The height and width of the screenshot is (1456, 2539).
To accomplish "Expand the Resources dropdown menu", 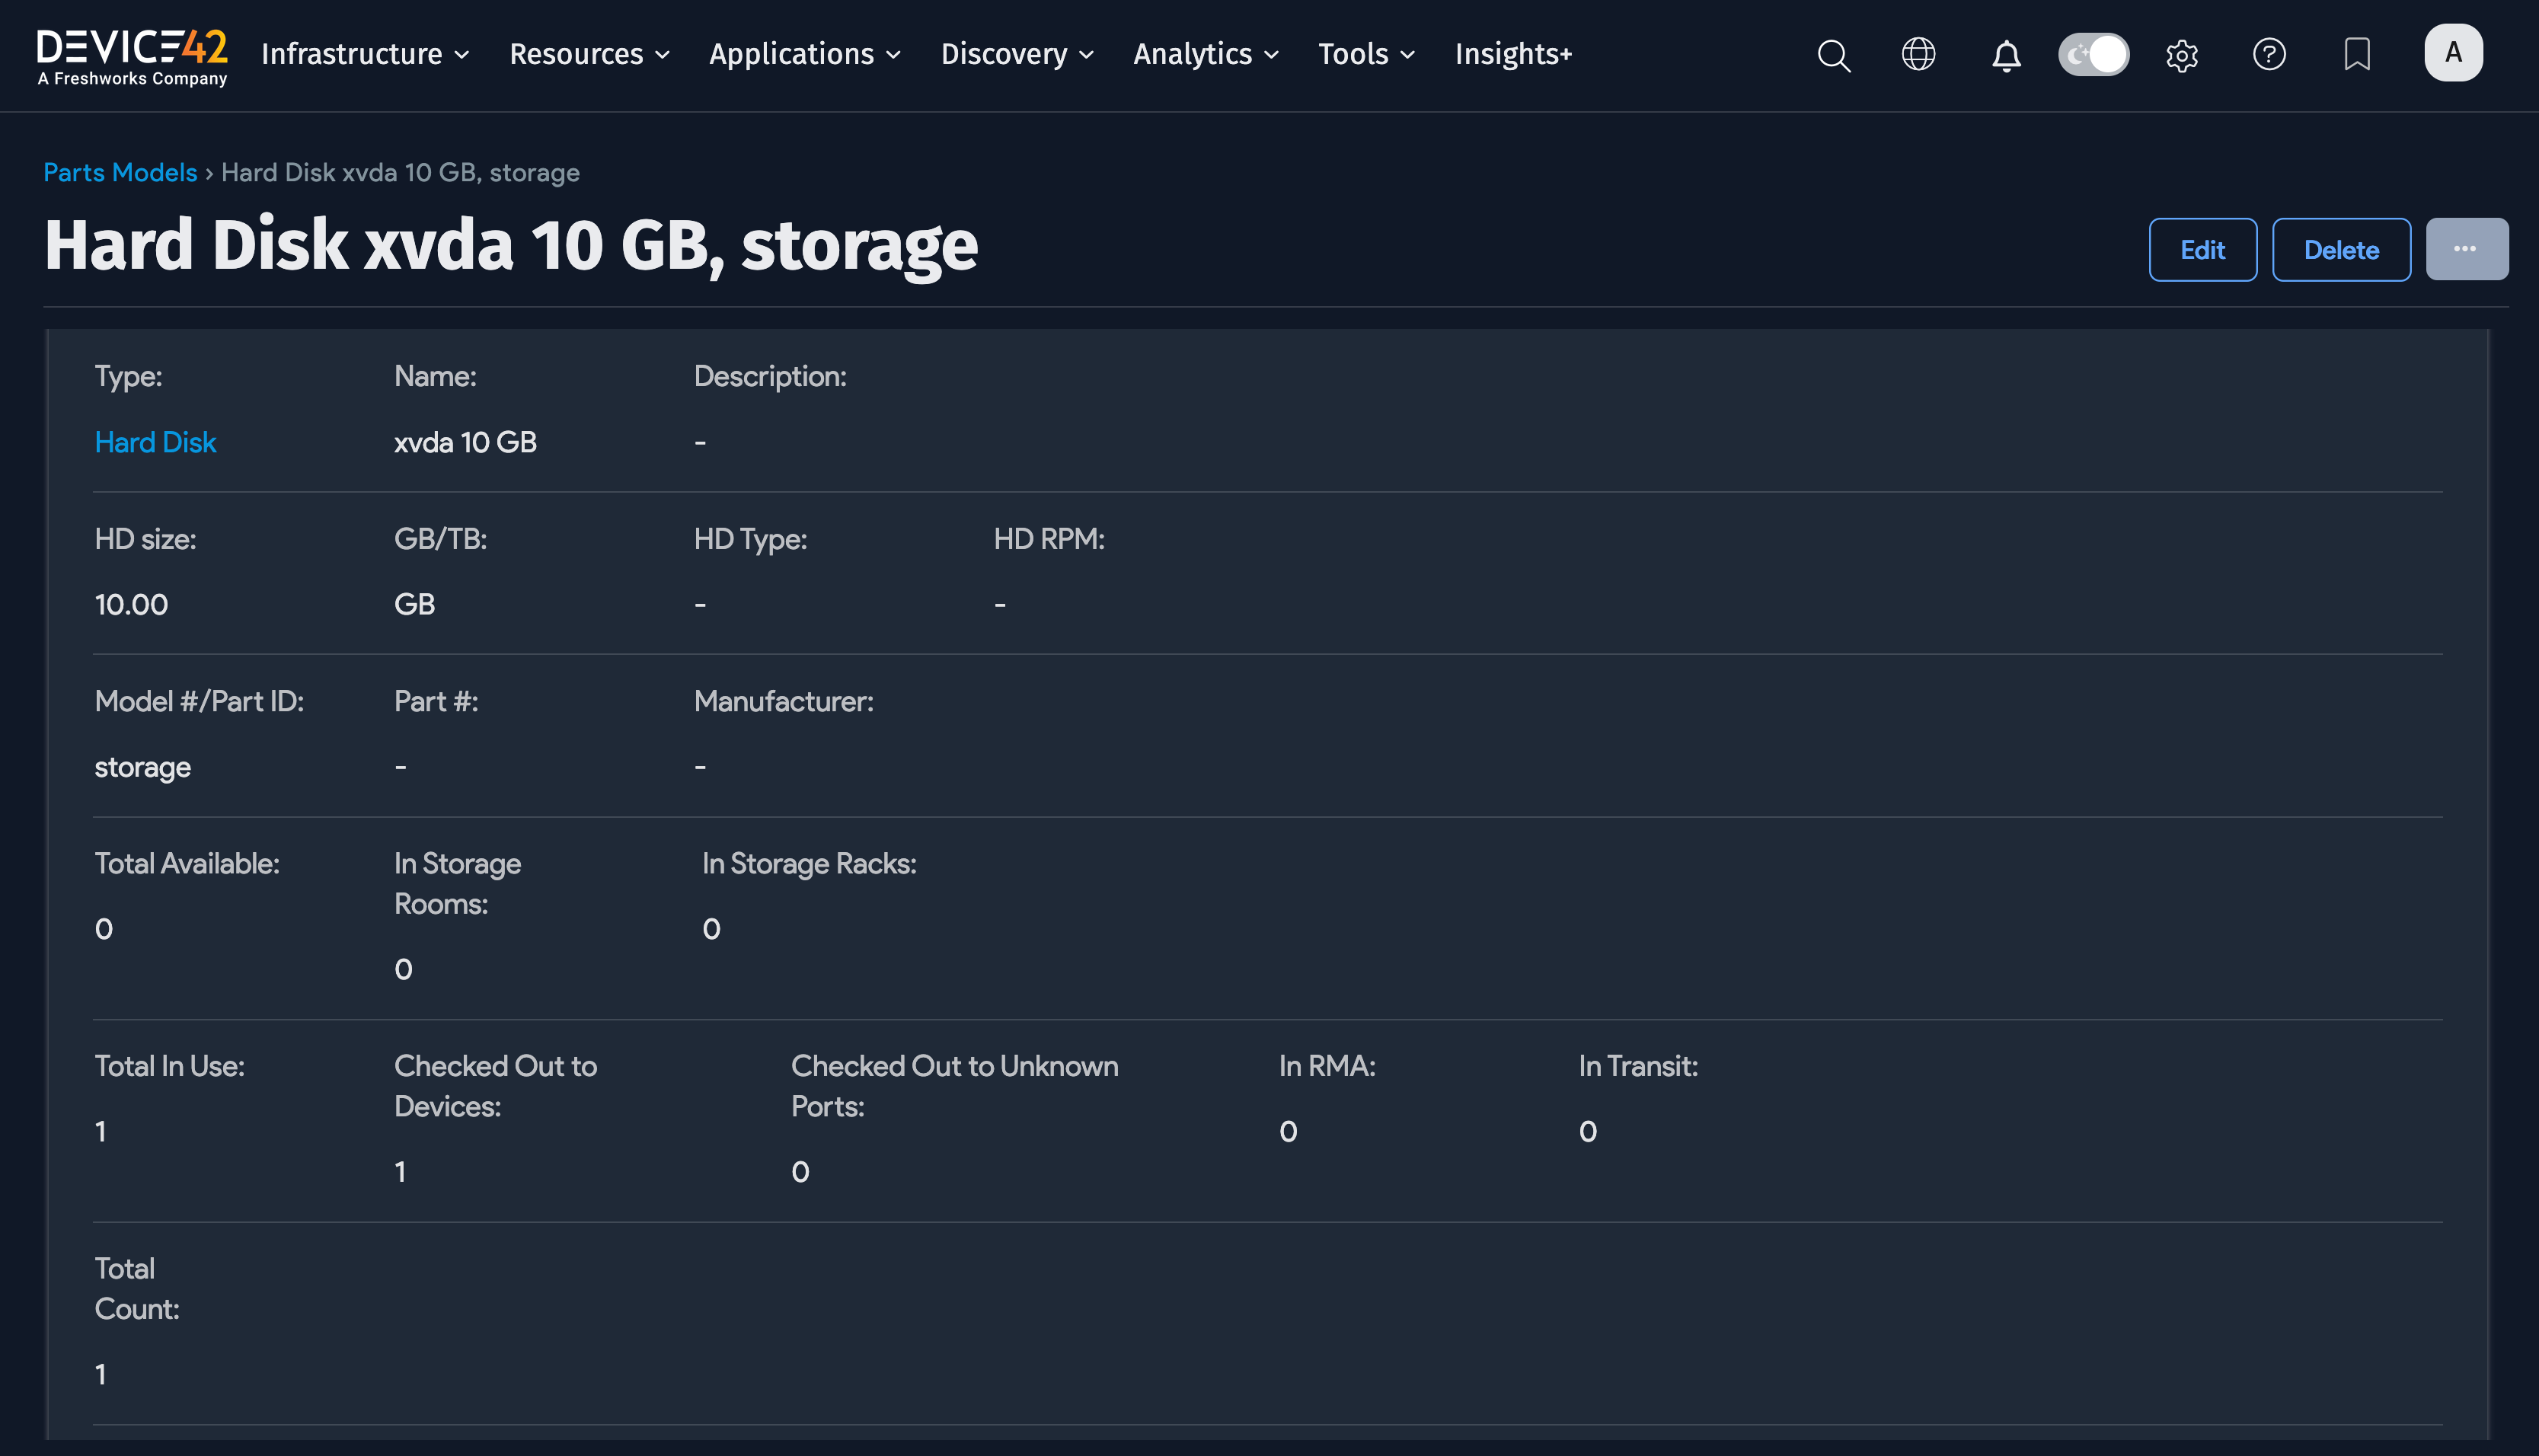I will click(x=589, y=54).
